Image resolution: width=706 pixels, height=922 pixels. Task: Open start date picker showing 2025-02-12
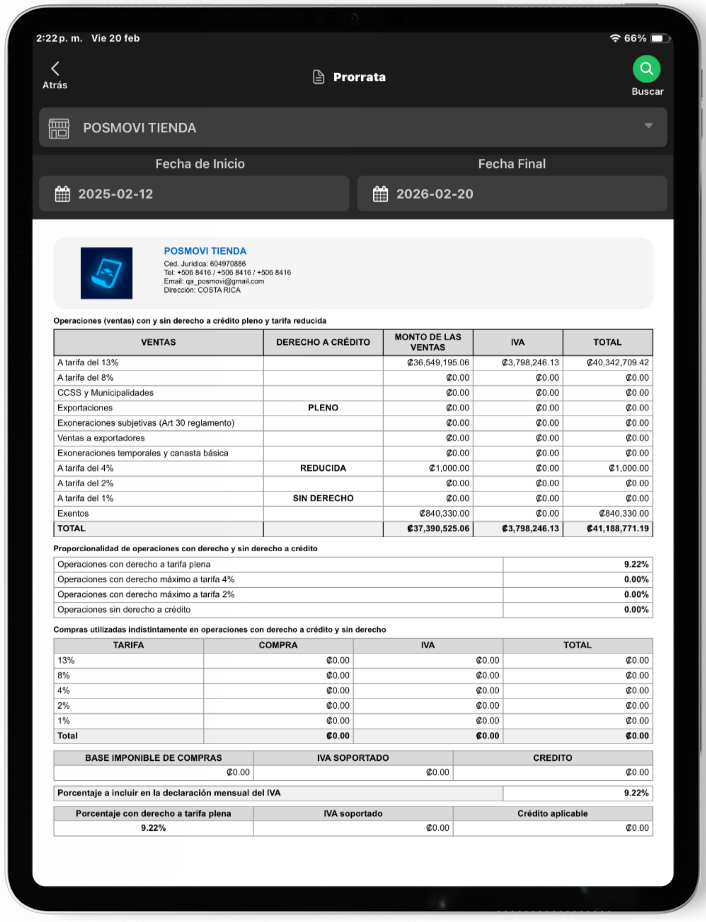[x=194, y=194]
